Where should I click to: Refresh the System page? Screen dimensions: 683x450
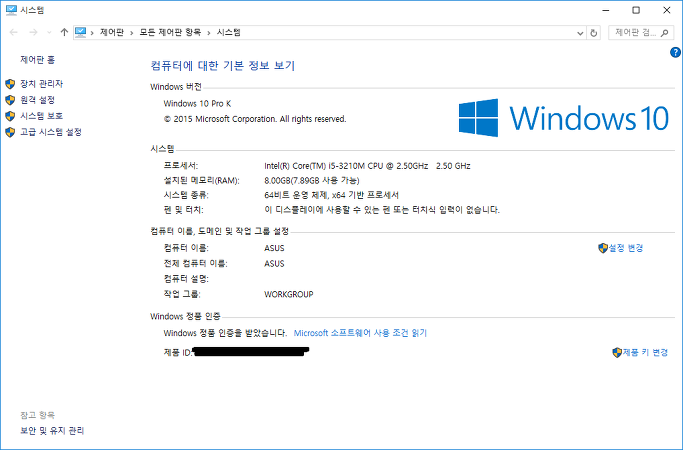(593, 33)
